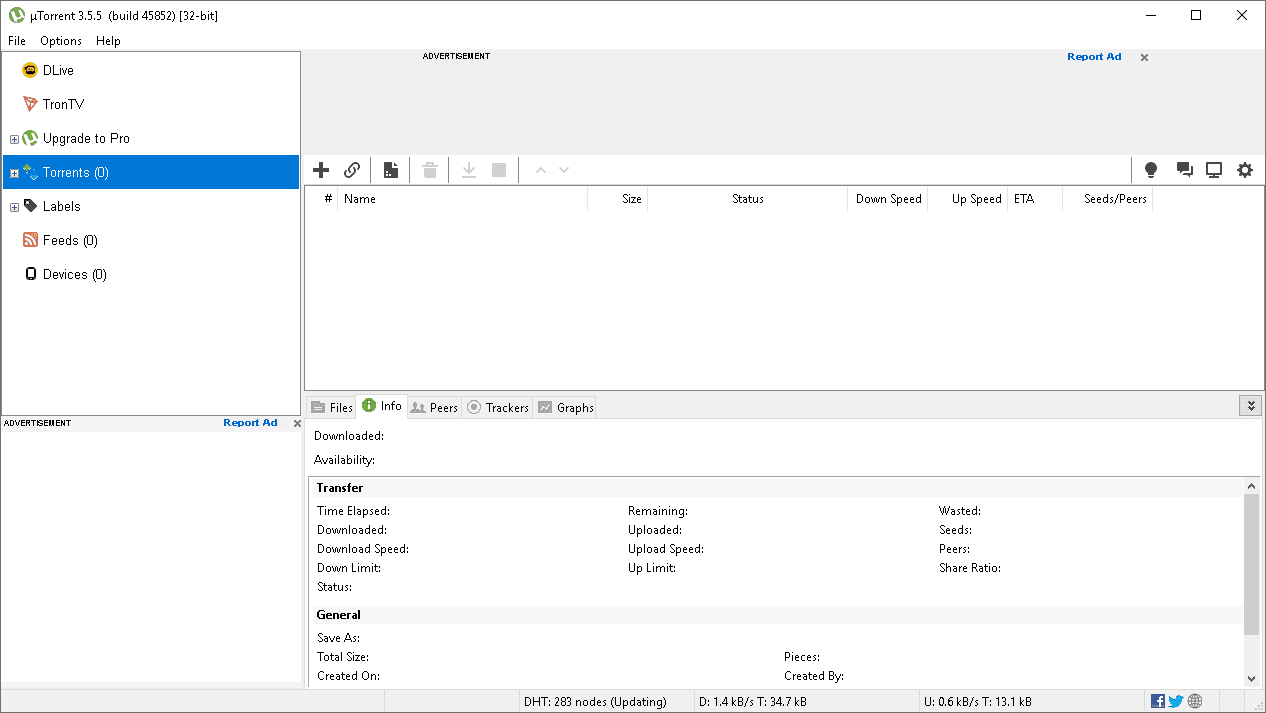
Task: Click DHT: 283 nodes status text
Action: [x=595, y=701]
